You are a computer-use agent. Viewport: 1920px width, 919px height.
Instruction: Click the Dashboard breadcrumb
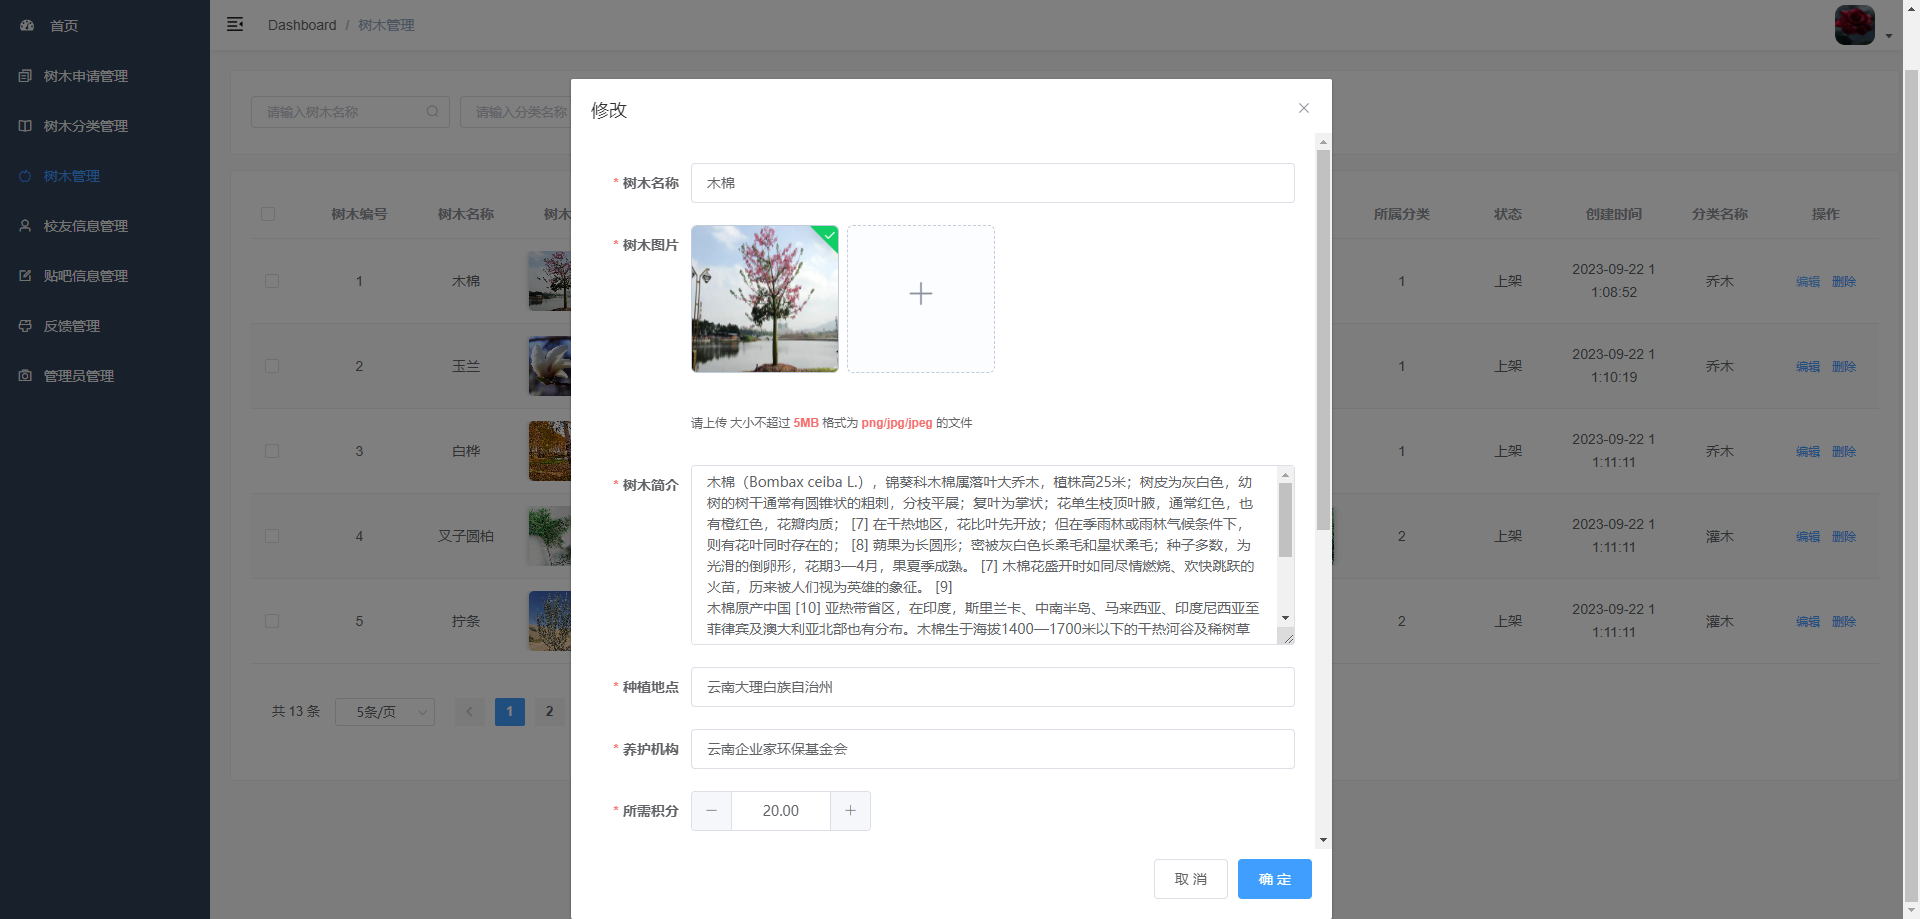pyautogui.click(x=302, y=25)
